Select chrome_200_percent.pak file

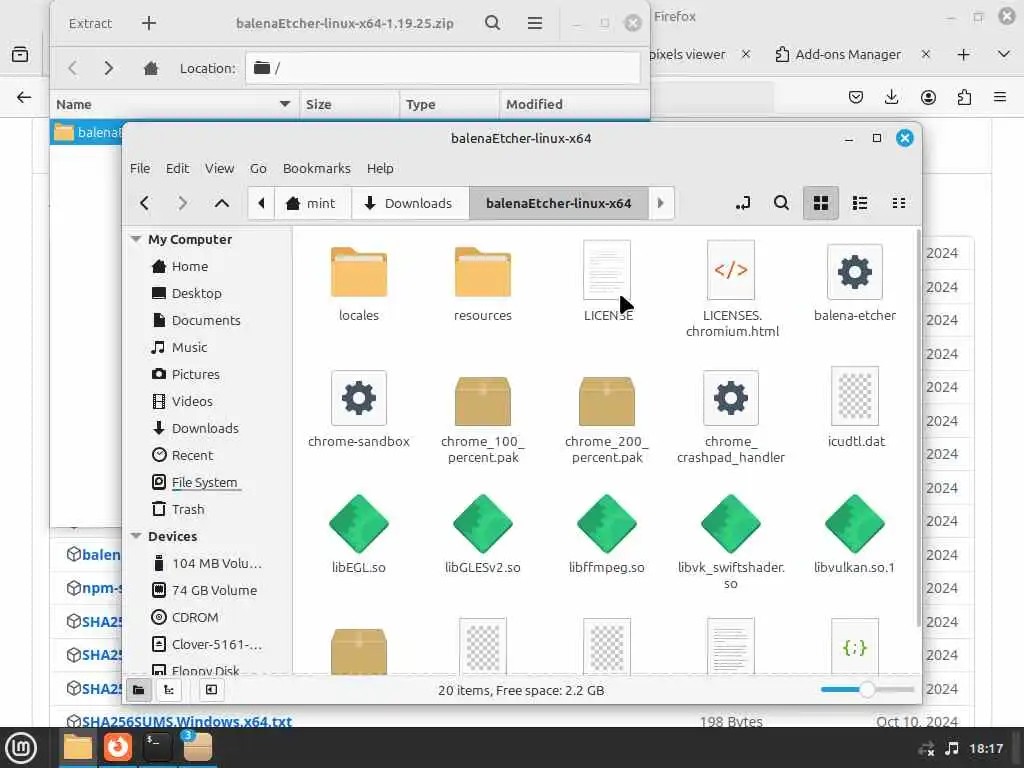[x=607, y=418]
